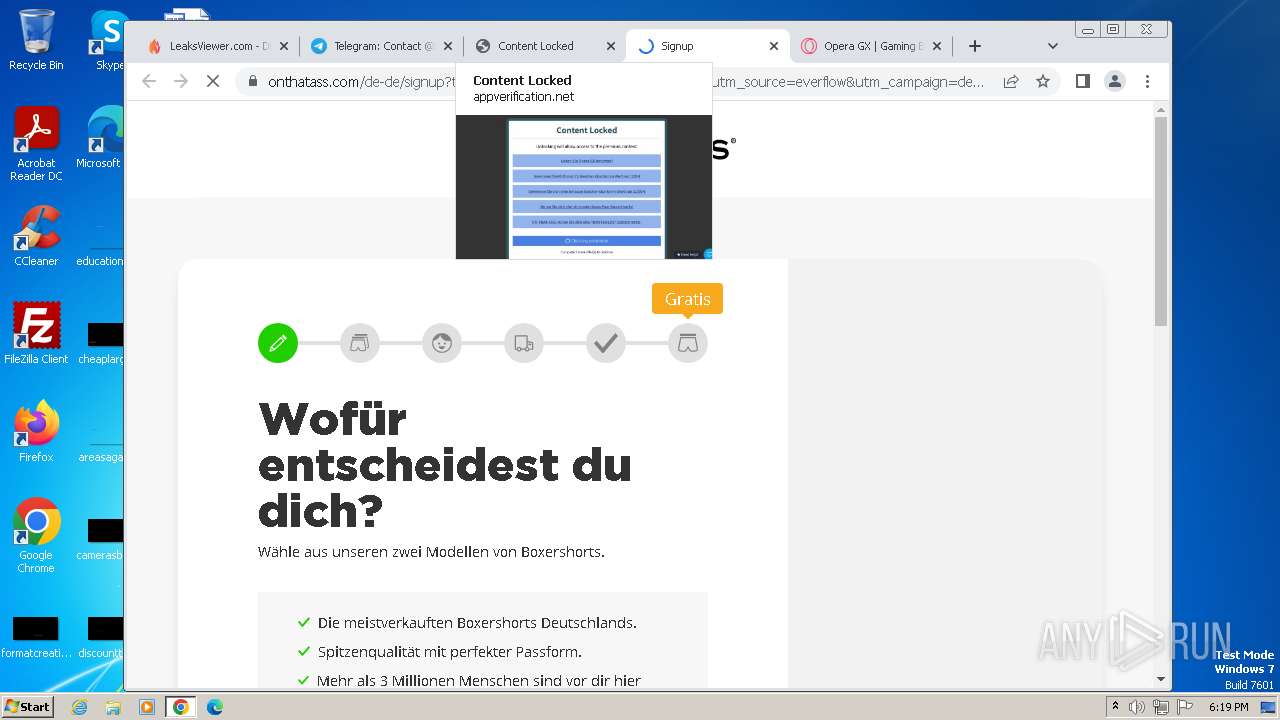Toggle the browser side panel
This screenshot has width=1280, height=720.
click(1082, 81)
